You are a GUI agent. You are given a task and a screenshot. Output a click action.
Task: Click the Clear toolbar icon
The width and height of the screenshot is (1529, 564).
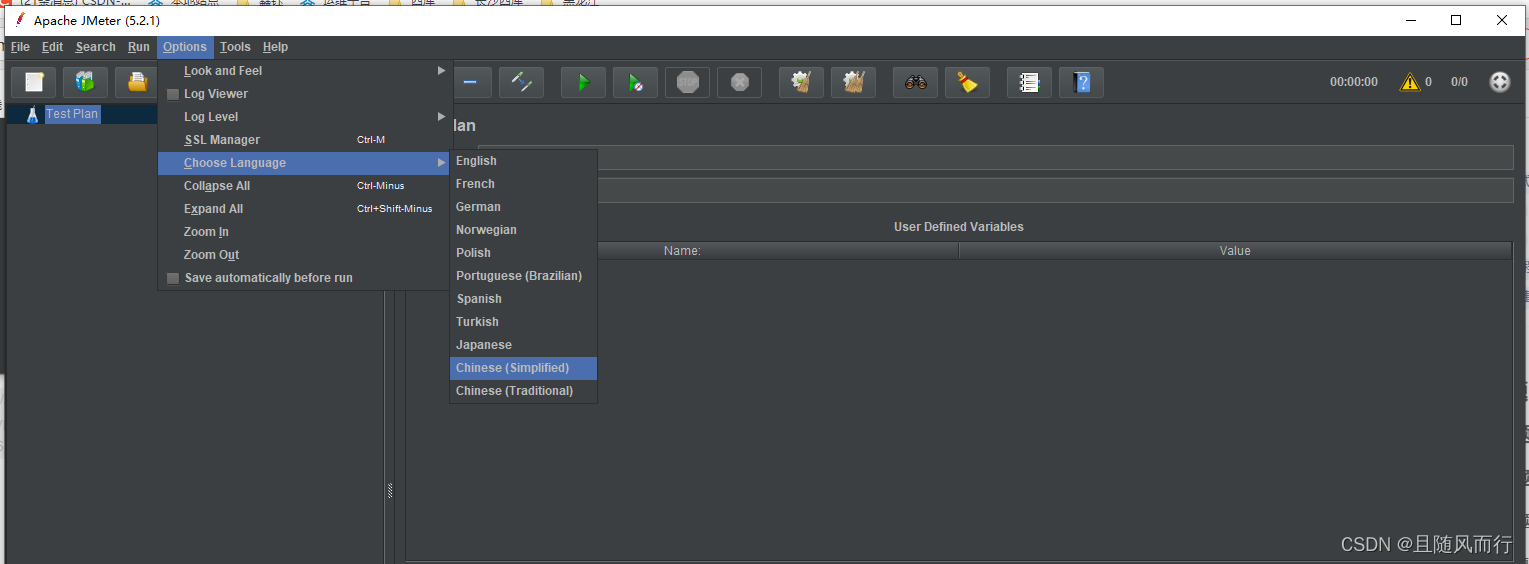pos(801,82)
